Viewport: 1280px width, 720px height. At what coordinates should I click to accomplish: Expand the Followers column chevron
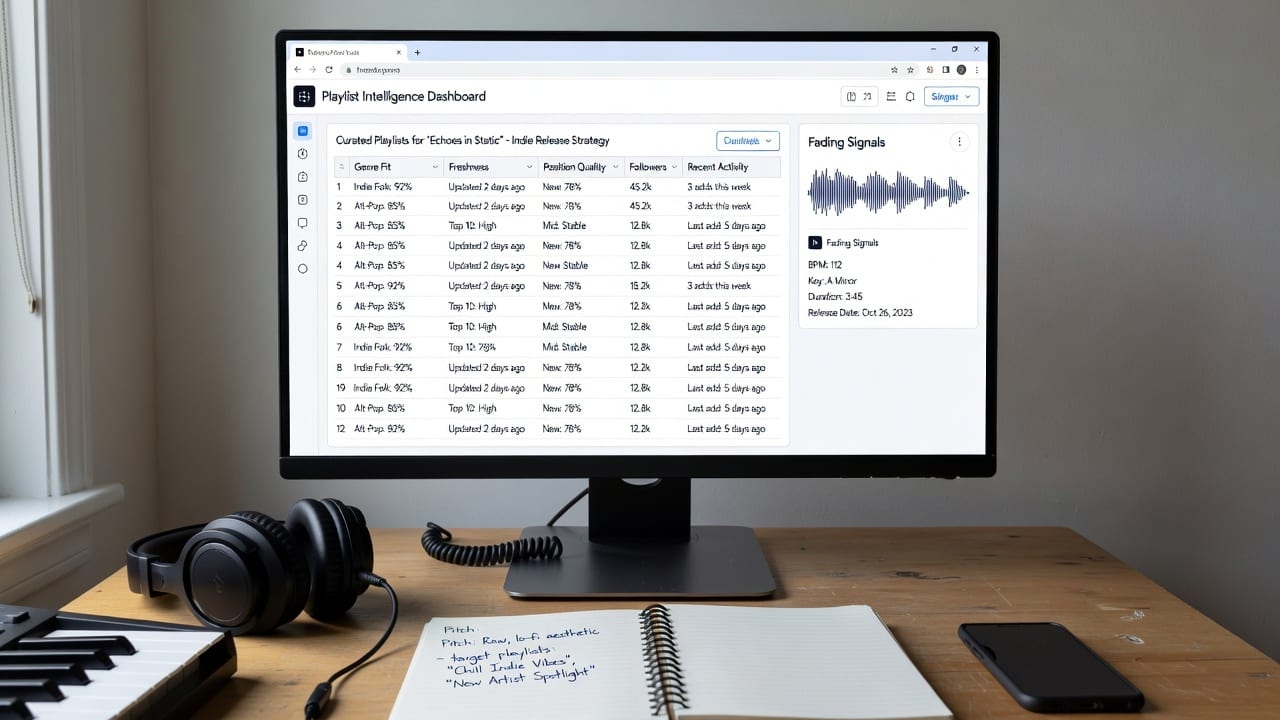click(x=675, y=167)
